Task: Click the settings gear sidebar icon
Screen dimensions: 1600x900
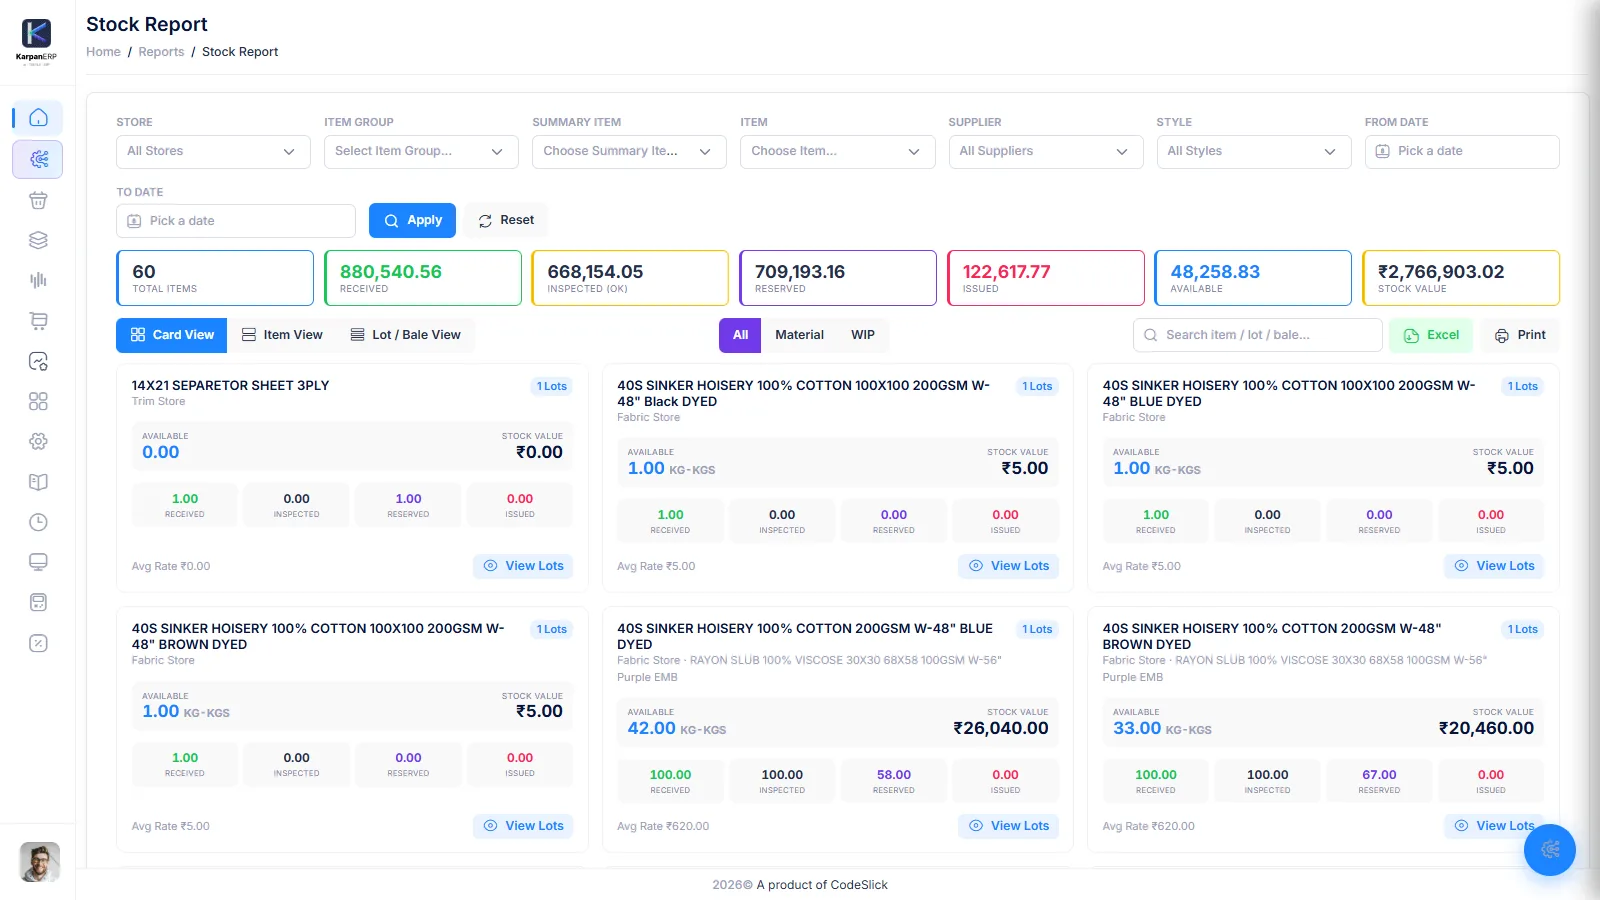Action: tap(38, 441)
